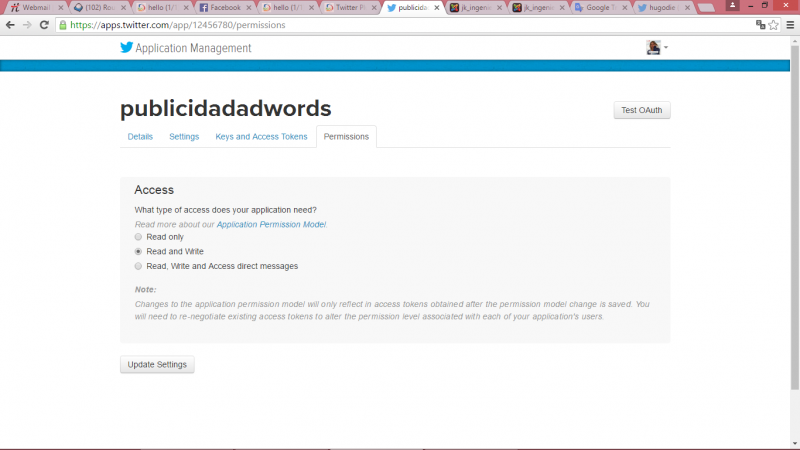Open the Application Permission Model link

pyautogui.click(x=271, y=224)
